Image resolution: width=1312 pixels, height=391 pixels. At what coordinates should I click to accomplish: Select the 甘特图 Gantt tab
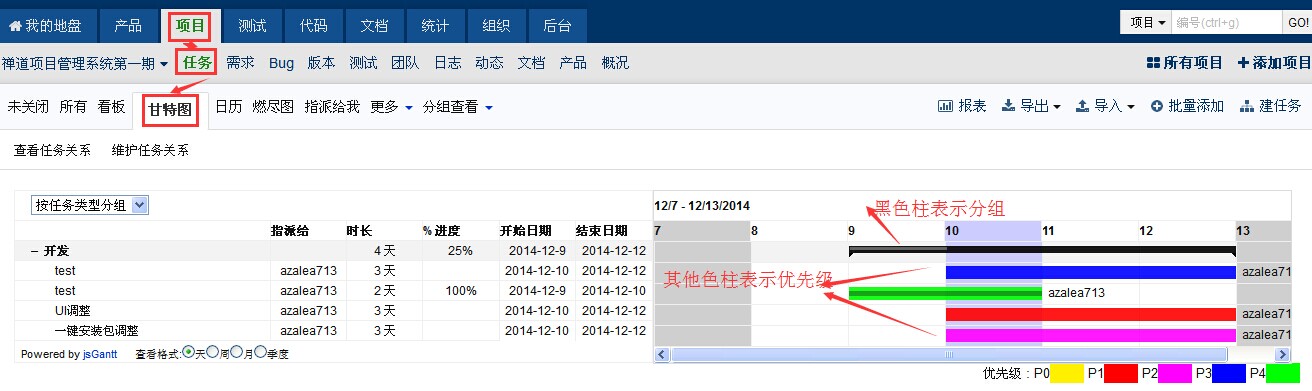[170, 109]
